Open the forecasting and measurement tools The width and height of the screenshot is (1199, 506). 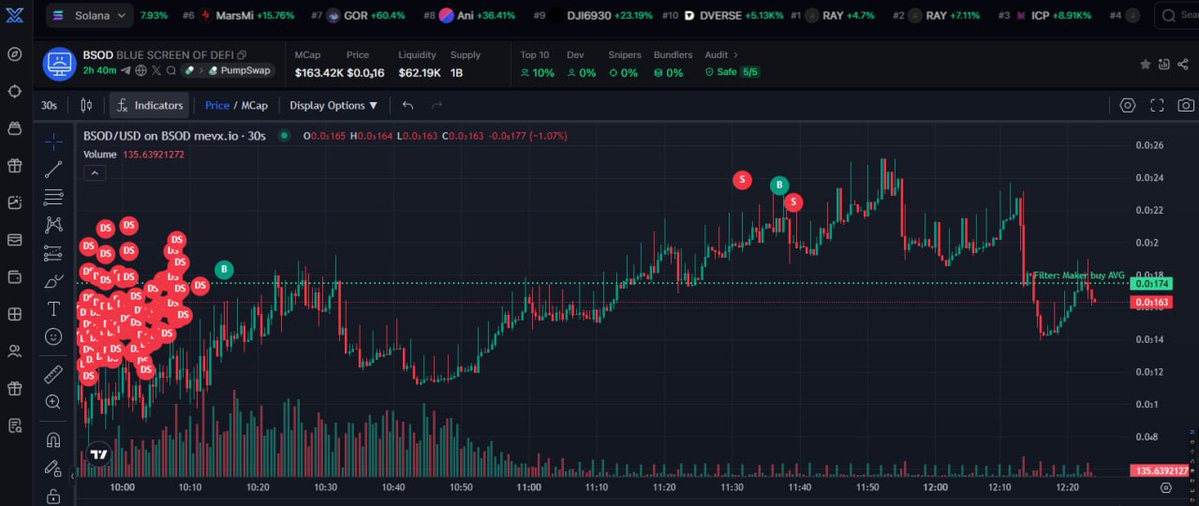[54, 252]
